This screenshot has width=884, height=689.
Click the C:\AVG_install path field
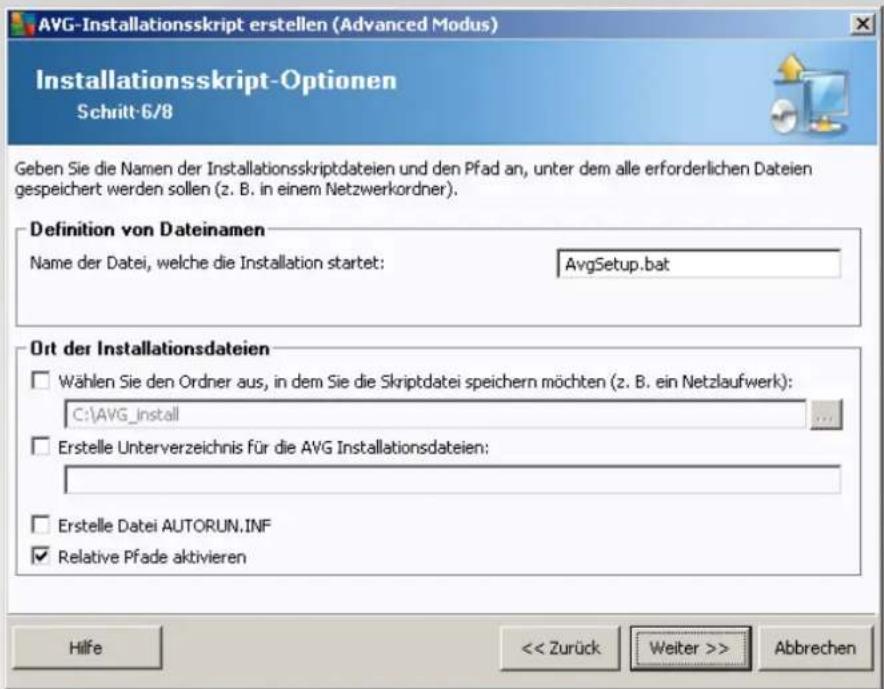[435, 414]
